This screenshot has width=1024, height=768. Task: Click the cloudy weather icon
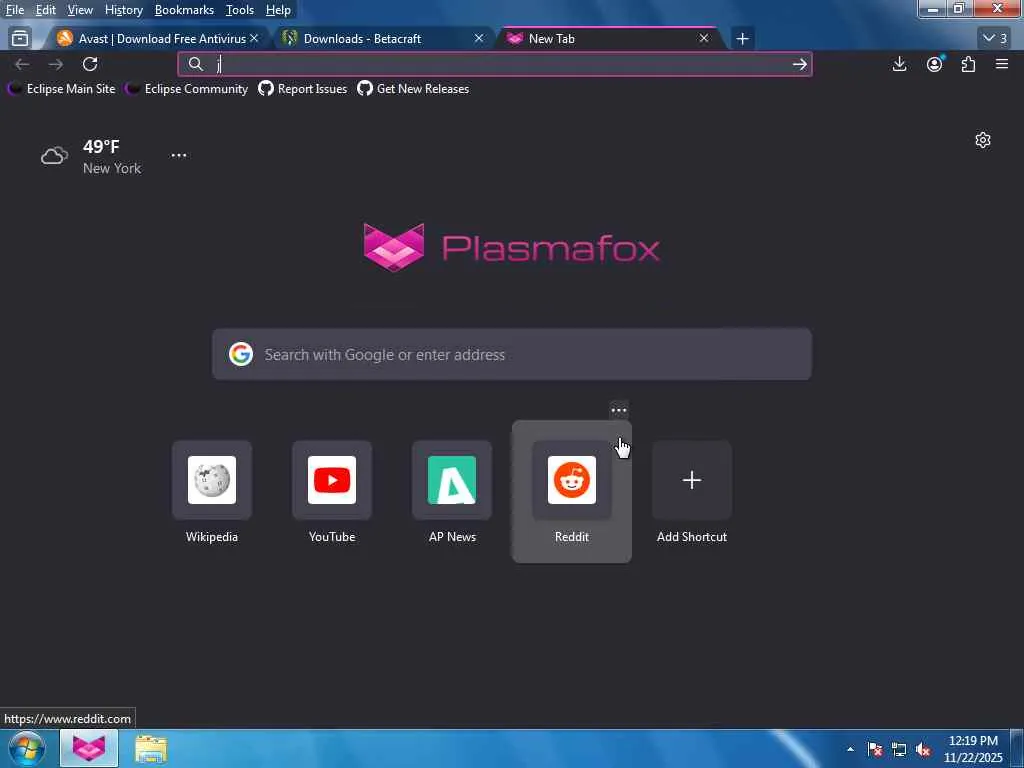click(54, 156)
